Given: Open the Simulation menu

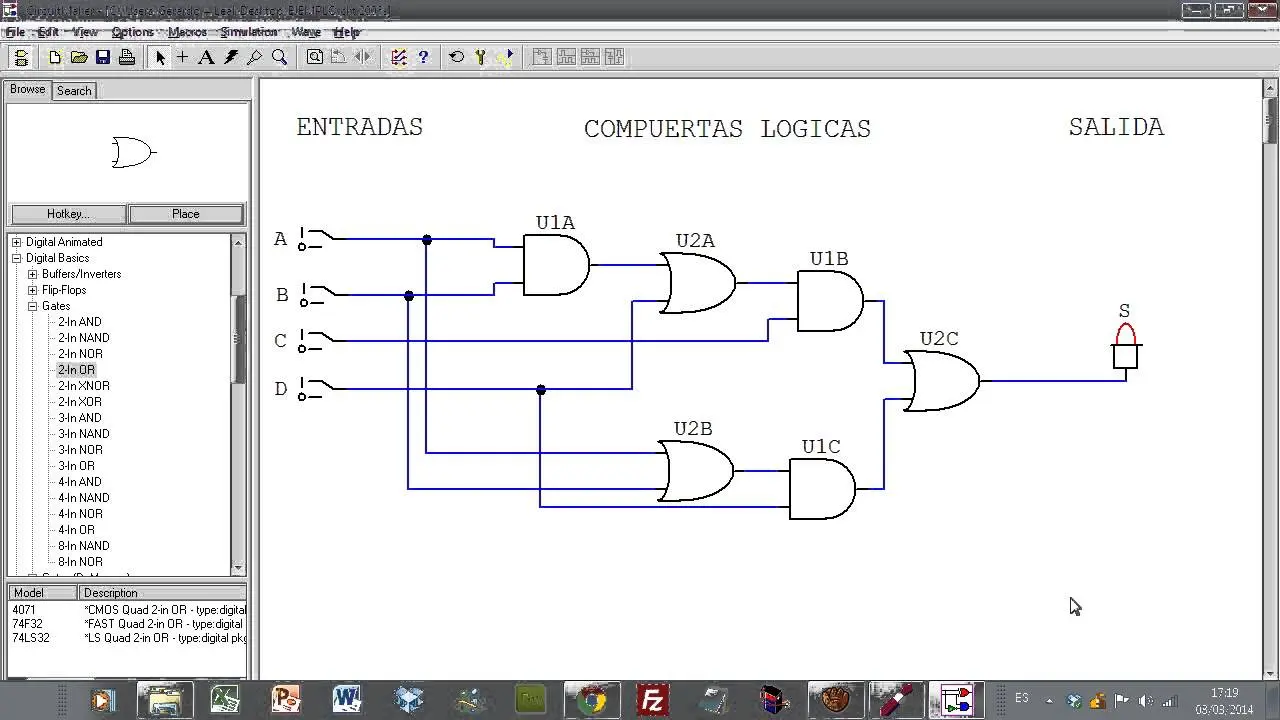Looking at the screenshot, I should pos(248,32).
